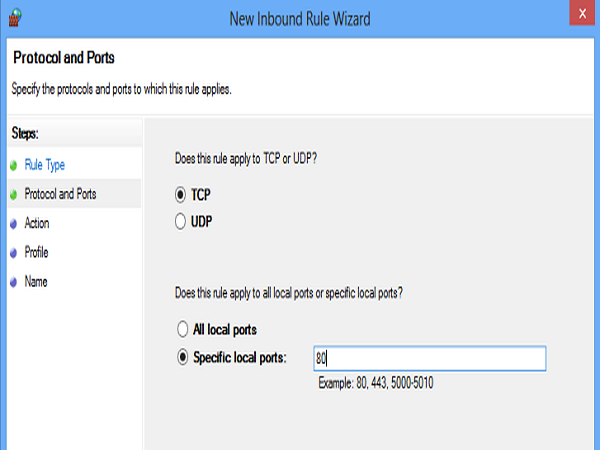600x450 pixels.
Task: Close the New Inbound Rule Wizard window
Action: click(579, 15)
